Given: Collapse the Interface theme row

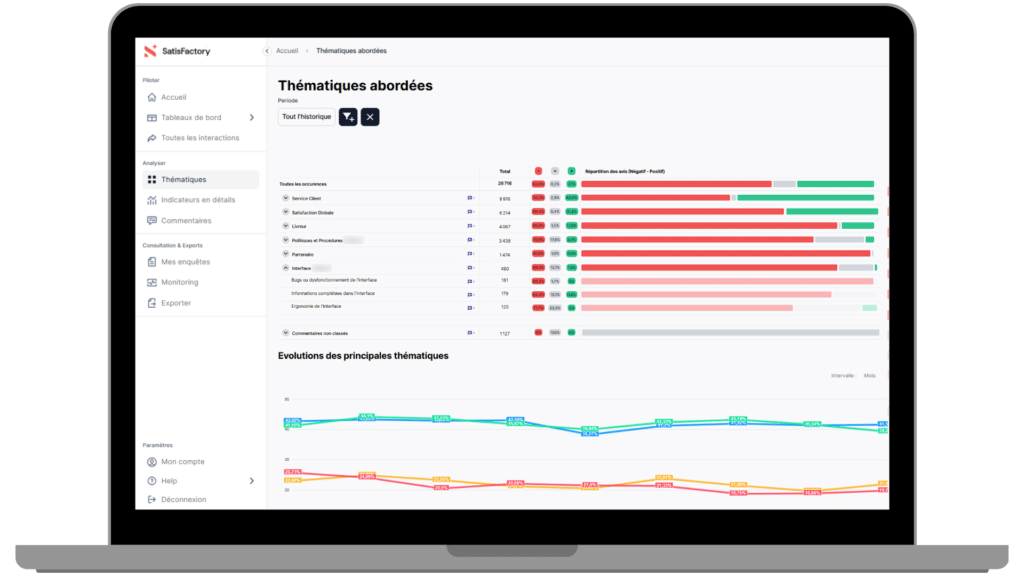Looking at the screenshot, I should [x=285, y=268].
